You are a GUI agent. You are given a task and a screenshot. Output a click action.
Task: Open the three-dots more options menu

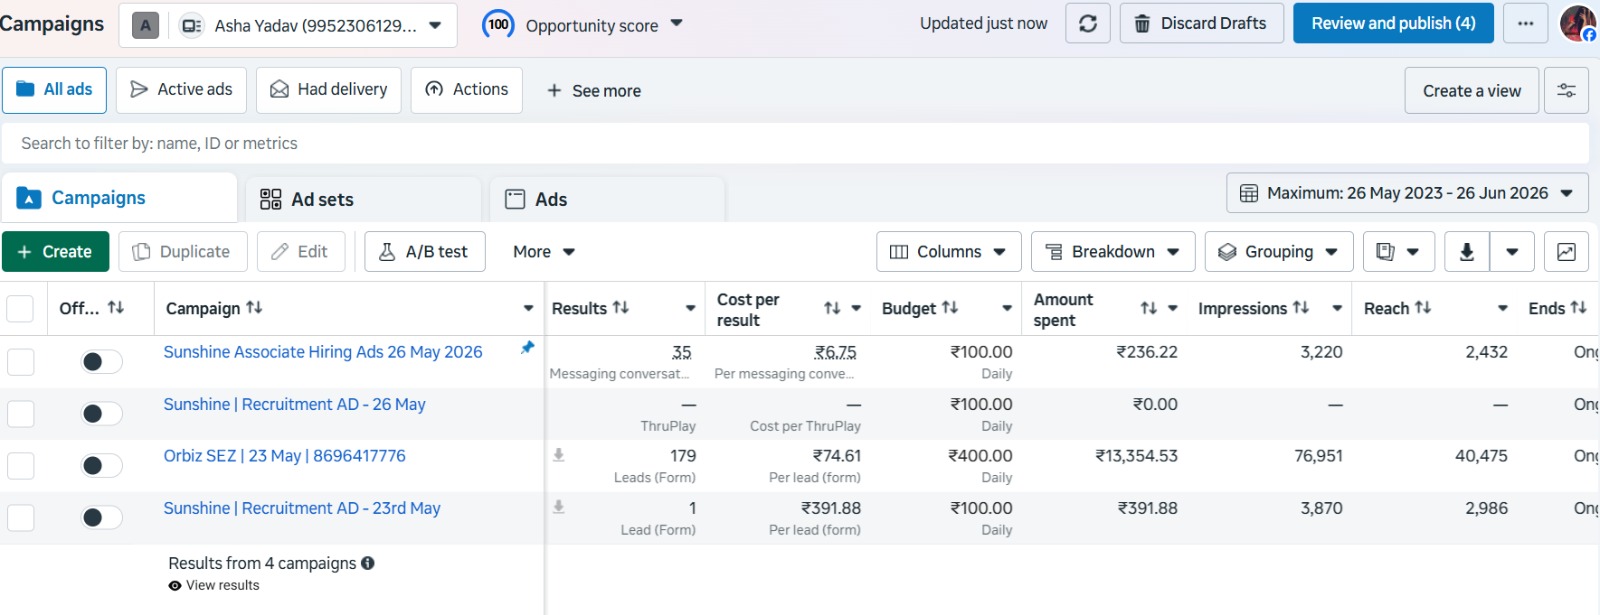pos(1525,23)
